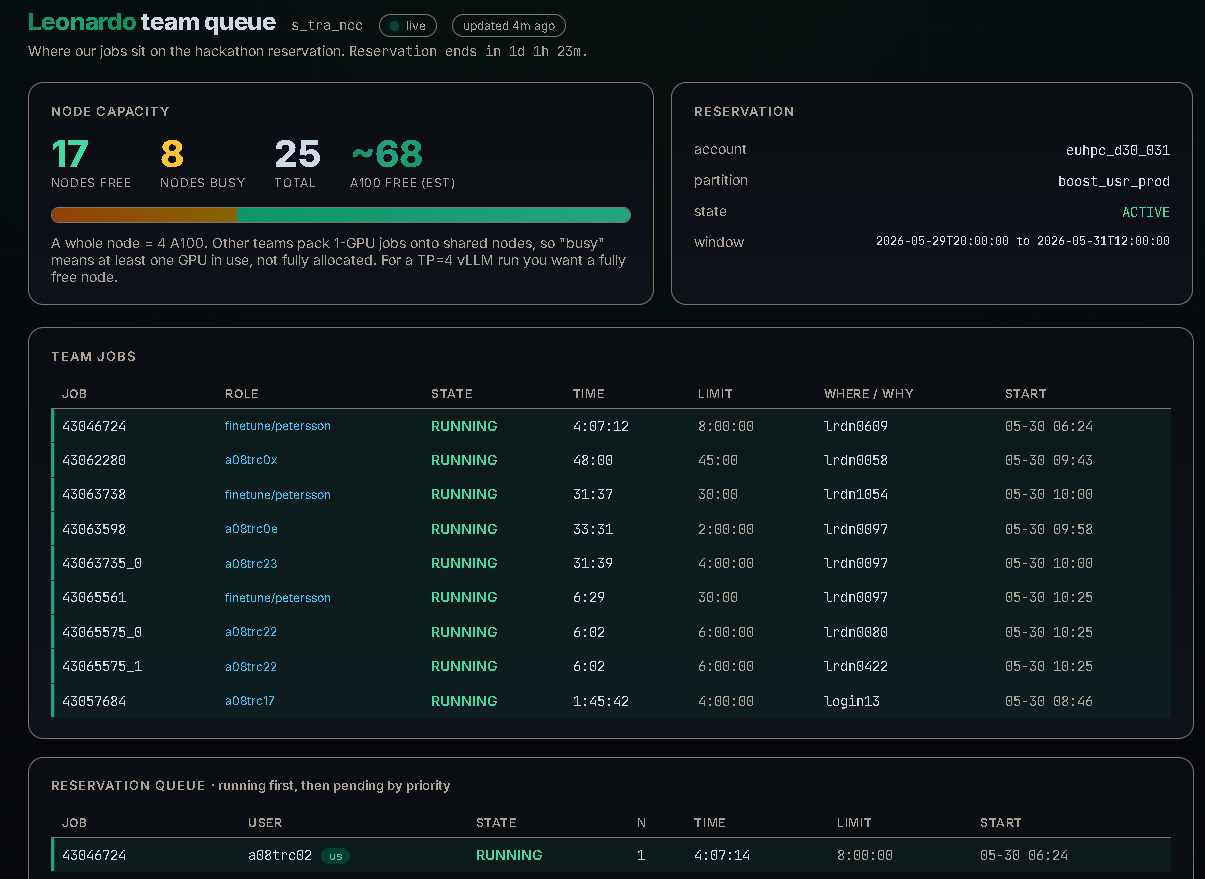
Task: Click the 'updated 4m ago' badge
Action: [x=509, y=26]
